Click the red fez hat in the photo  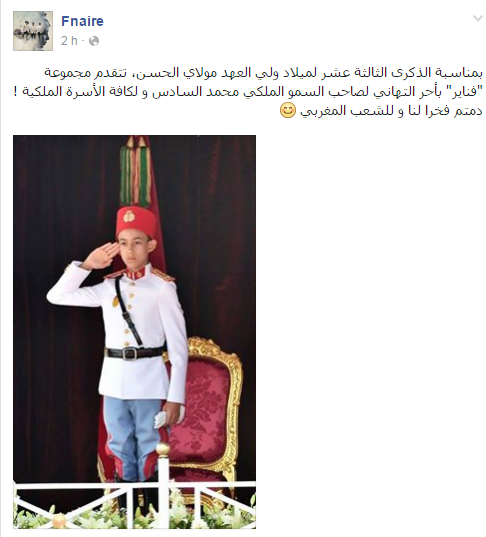pyautogui.click(x=137, y=222)
